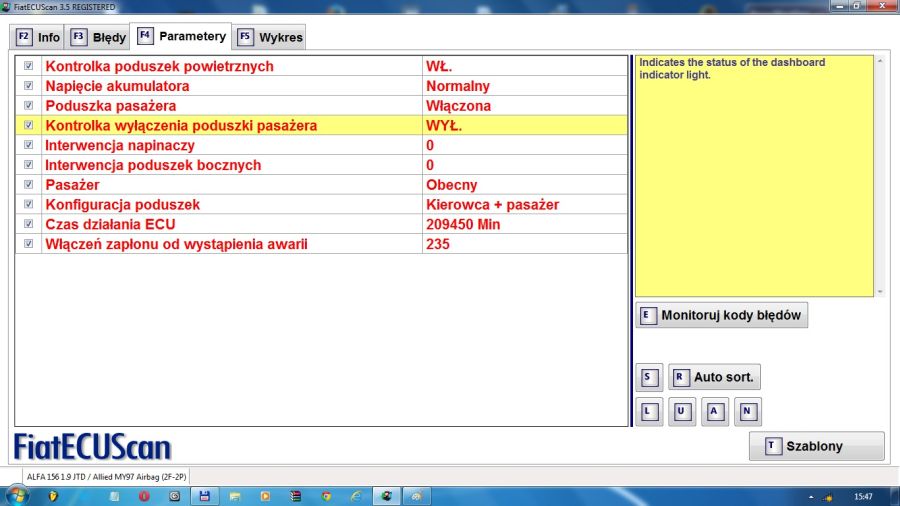Open the Windows Start menu
The image size is (900, 506).
pyautogui.click(x=15, y=496)
